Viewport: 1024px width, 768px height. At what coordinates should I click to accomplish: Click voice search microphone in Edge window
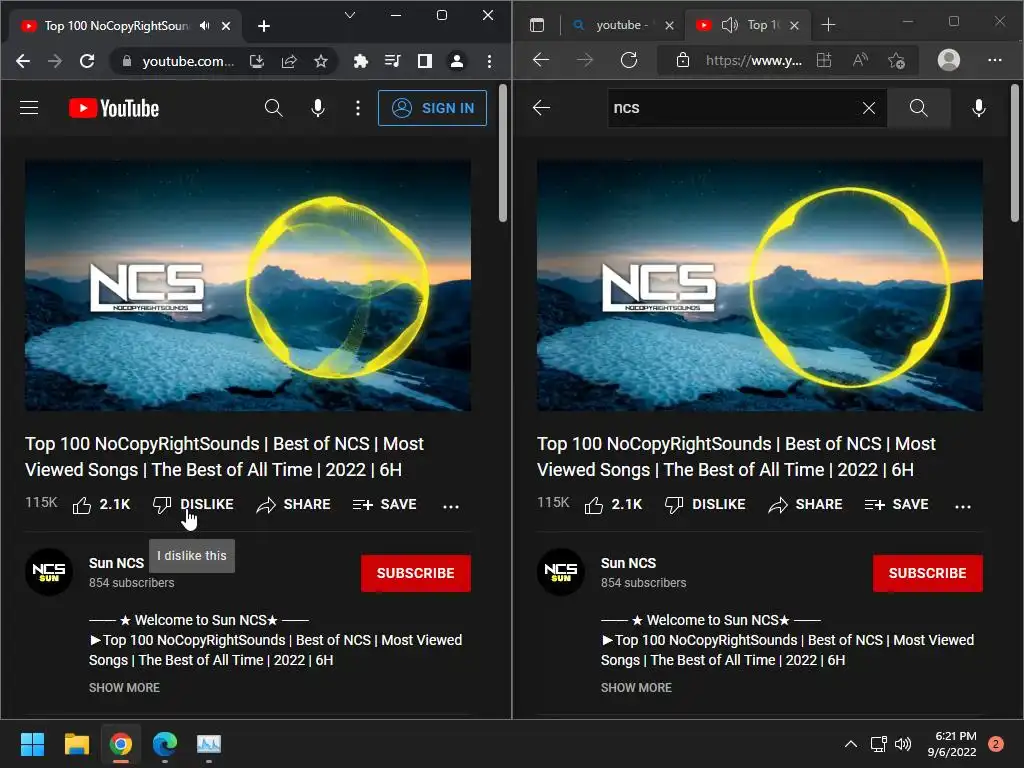[979, 108]
